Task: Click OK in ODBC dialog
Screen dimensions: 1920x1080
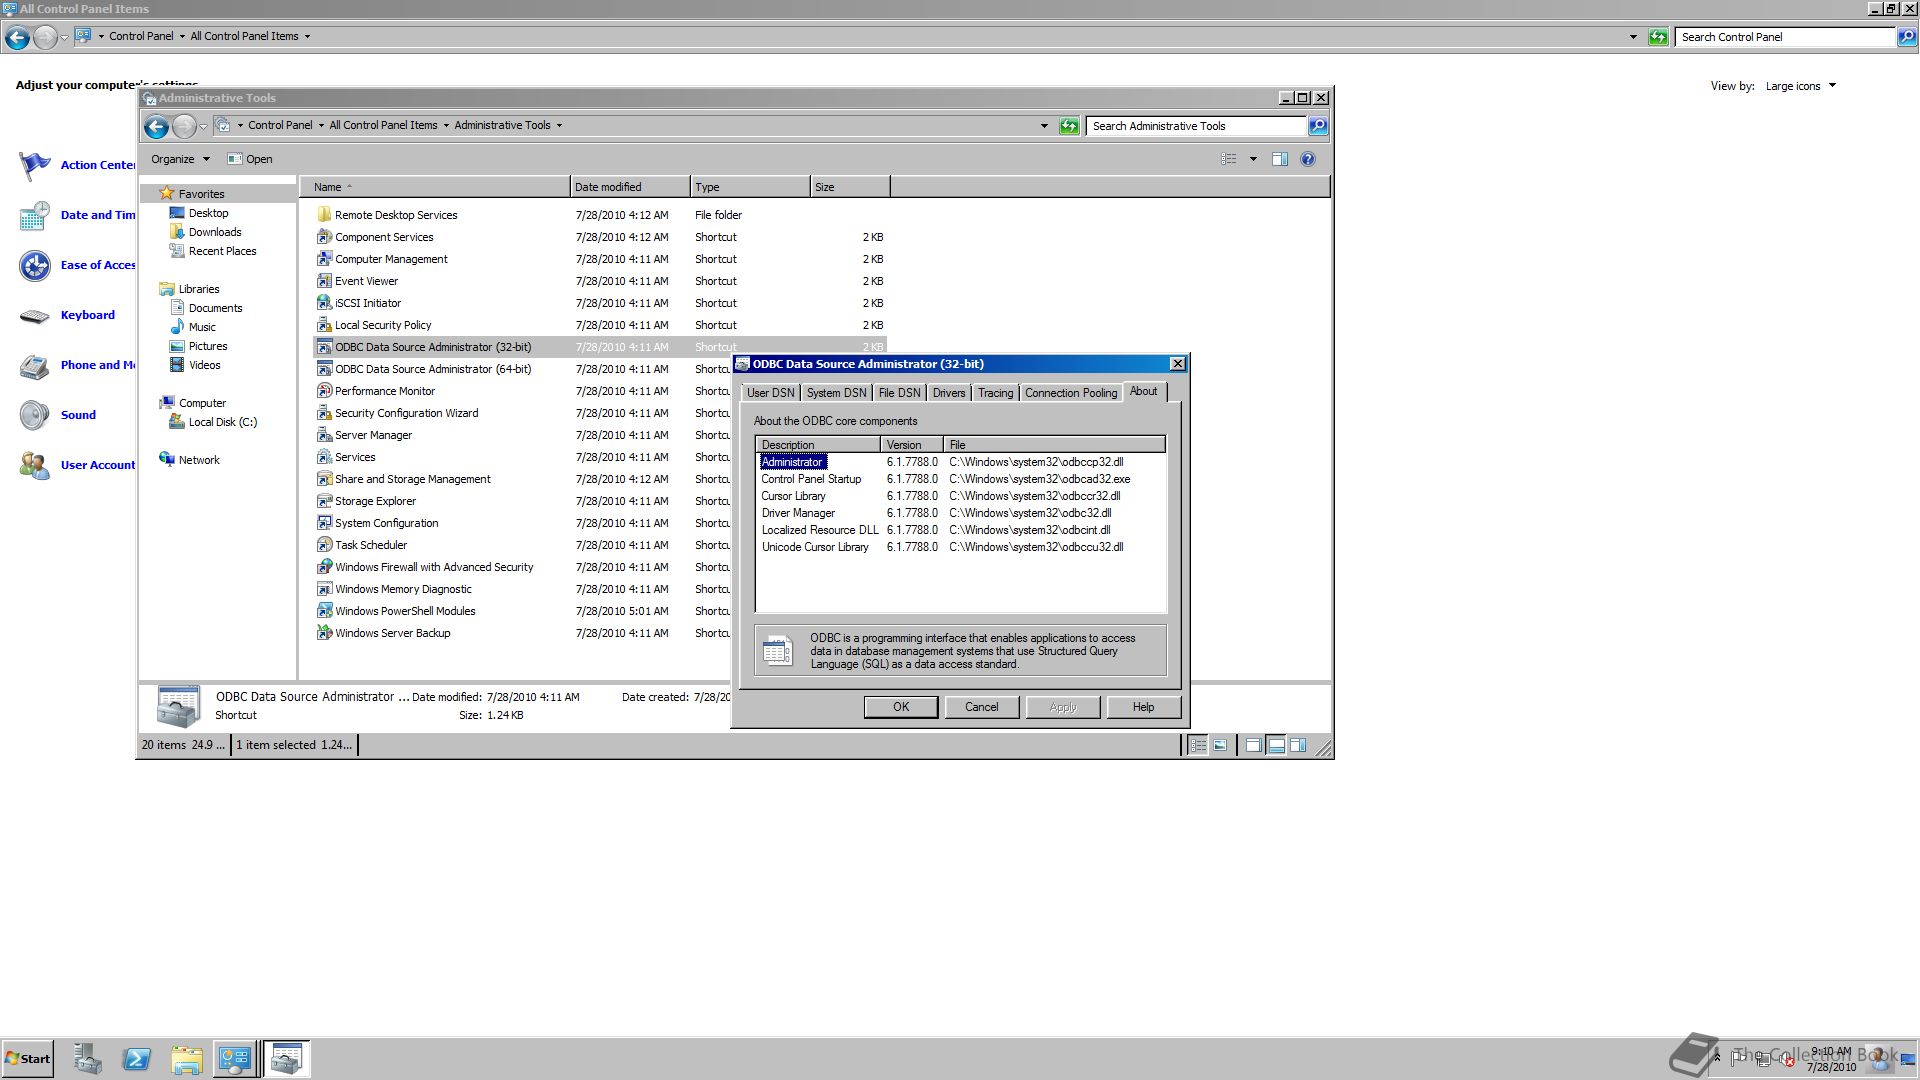Action: pos(901,707)
